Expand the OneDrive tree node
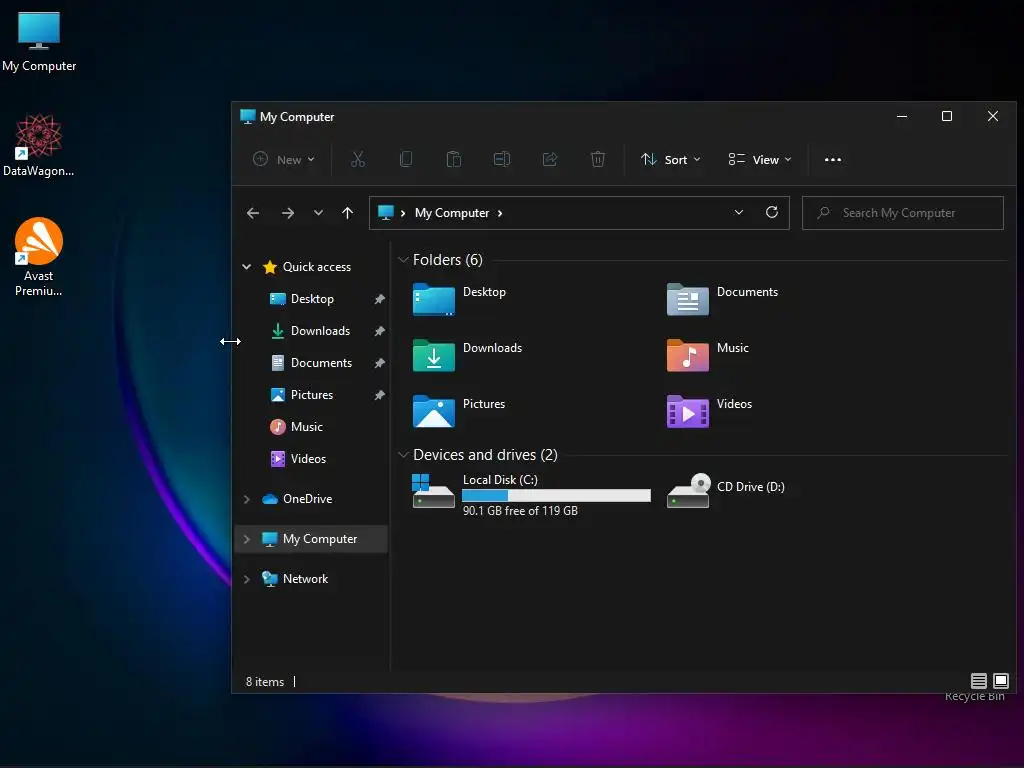1024x768 pixels. (247, 499)
